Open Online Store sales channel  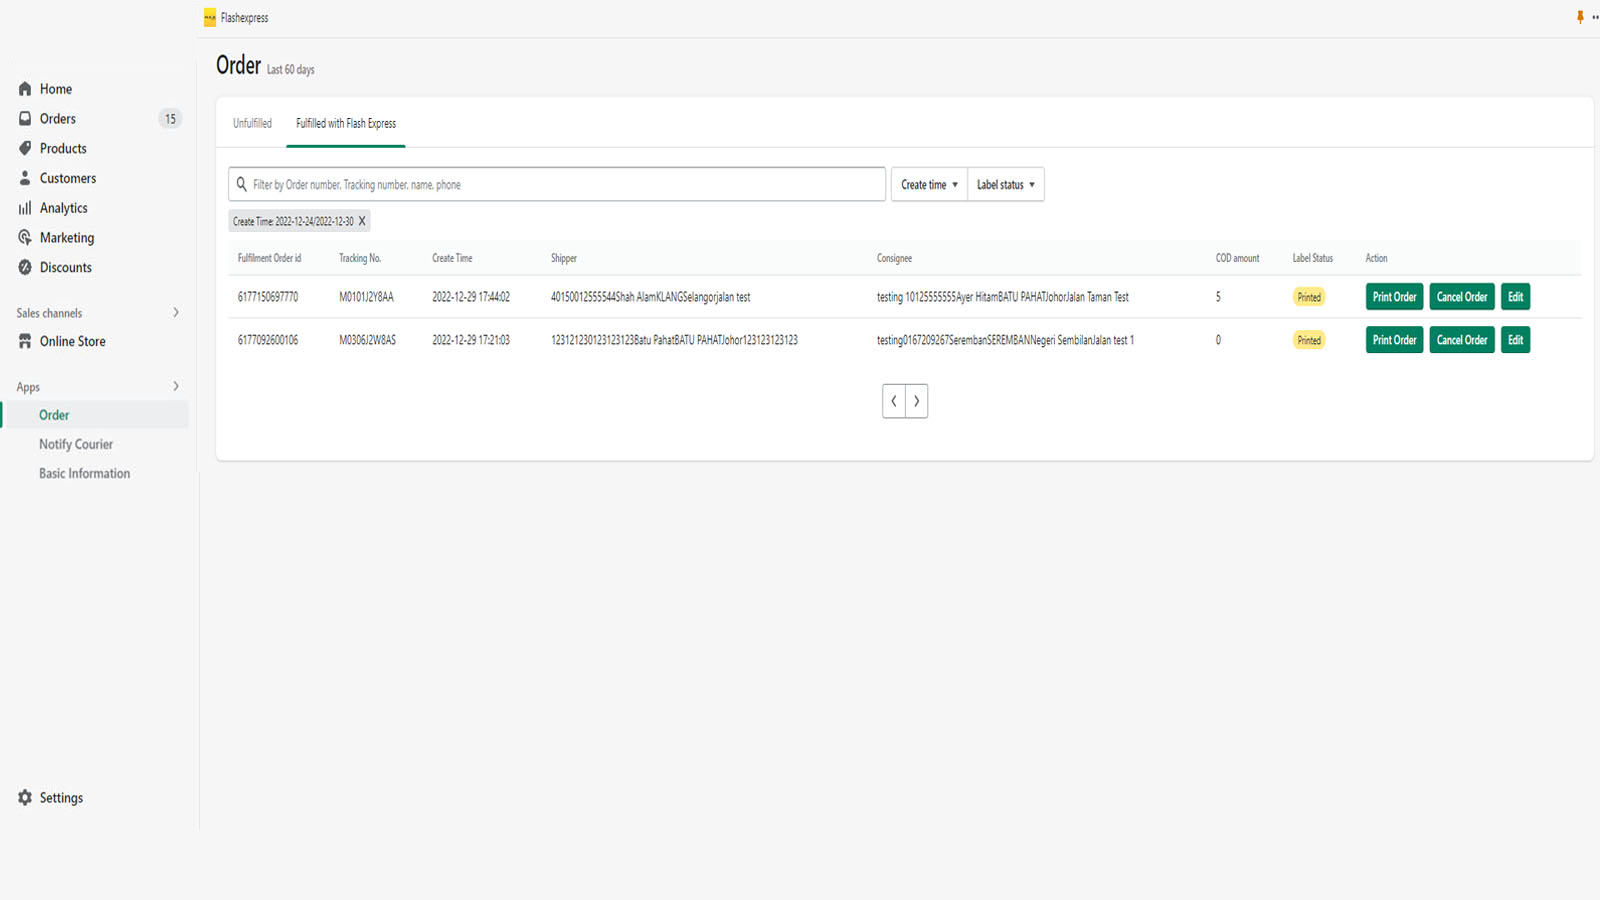tap(72, 341)
